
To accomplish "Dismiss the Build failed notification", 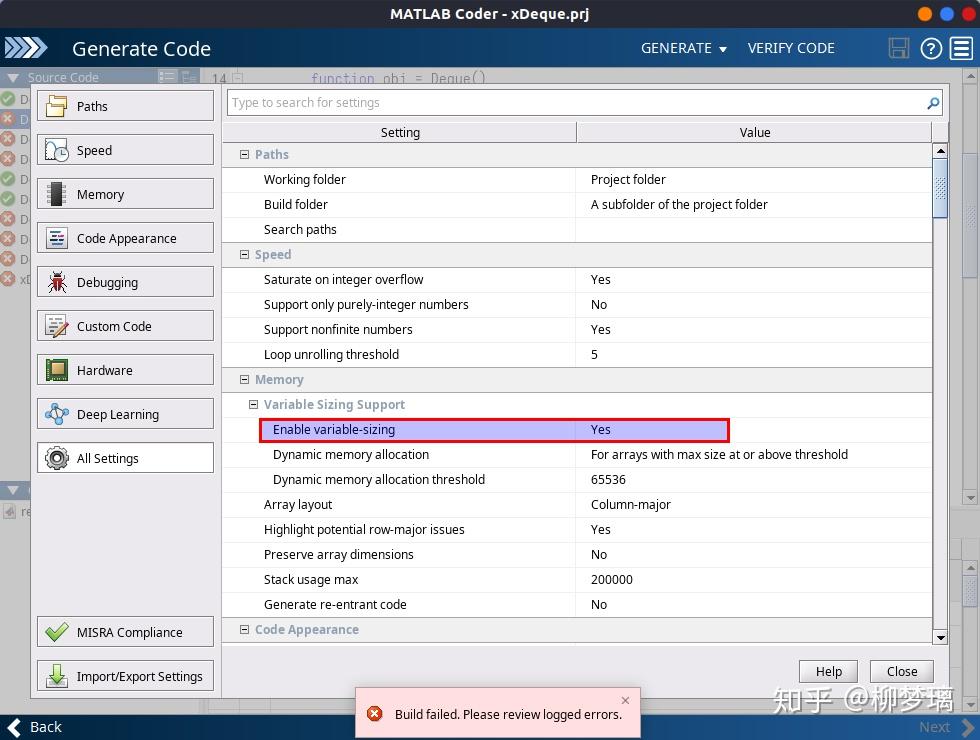I will click(x=625, y=701).
